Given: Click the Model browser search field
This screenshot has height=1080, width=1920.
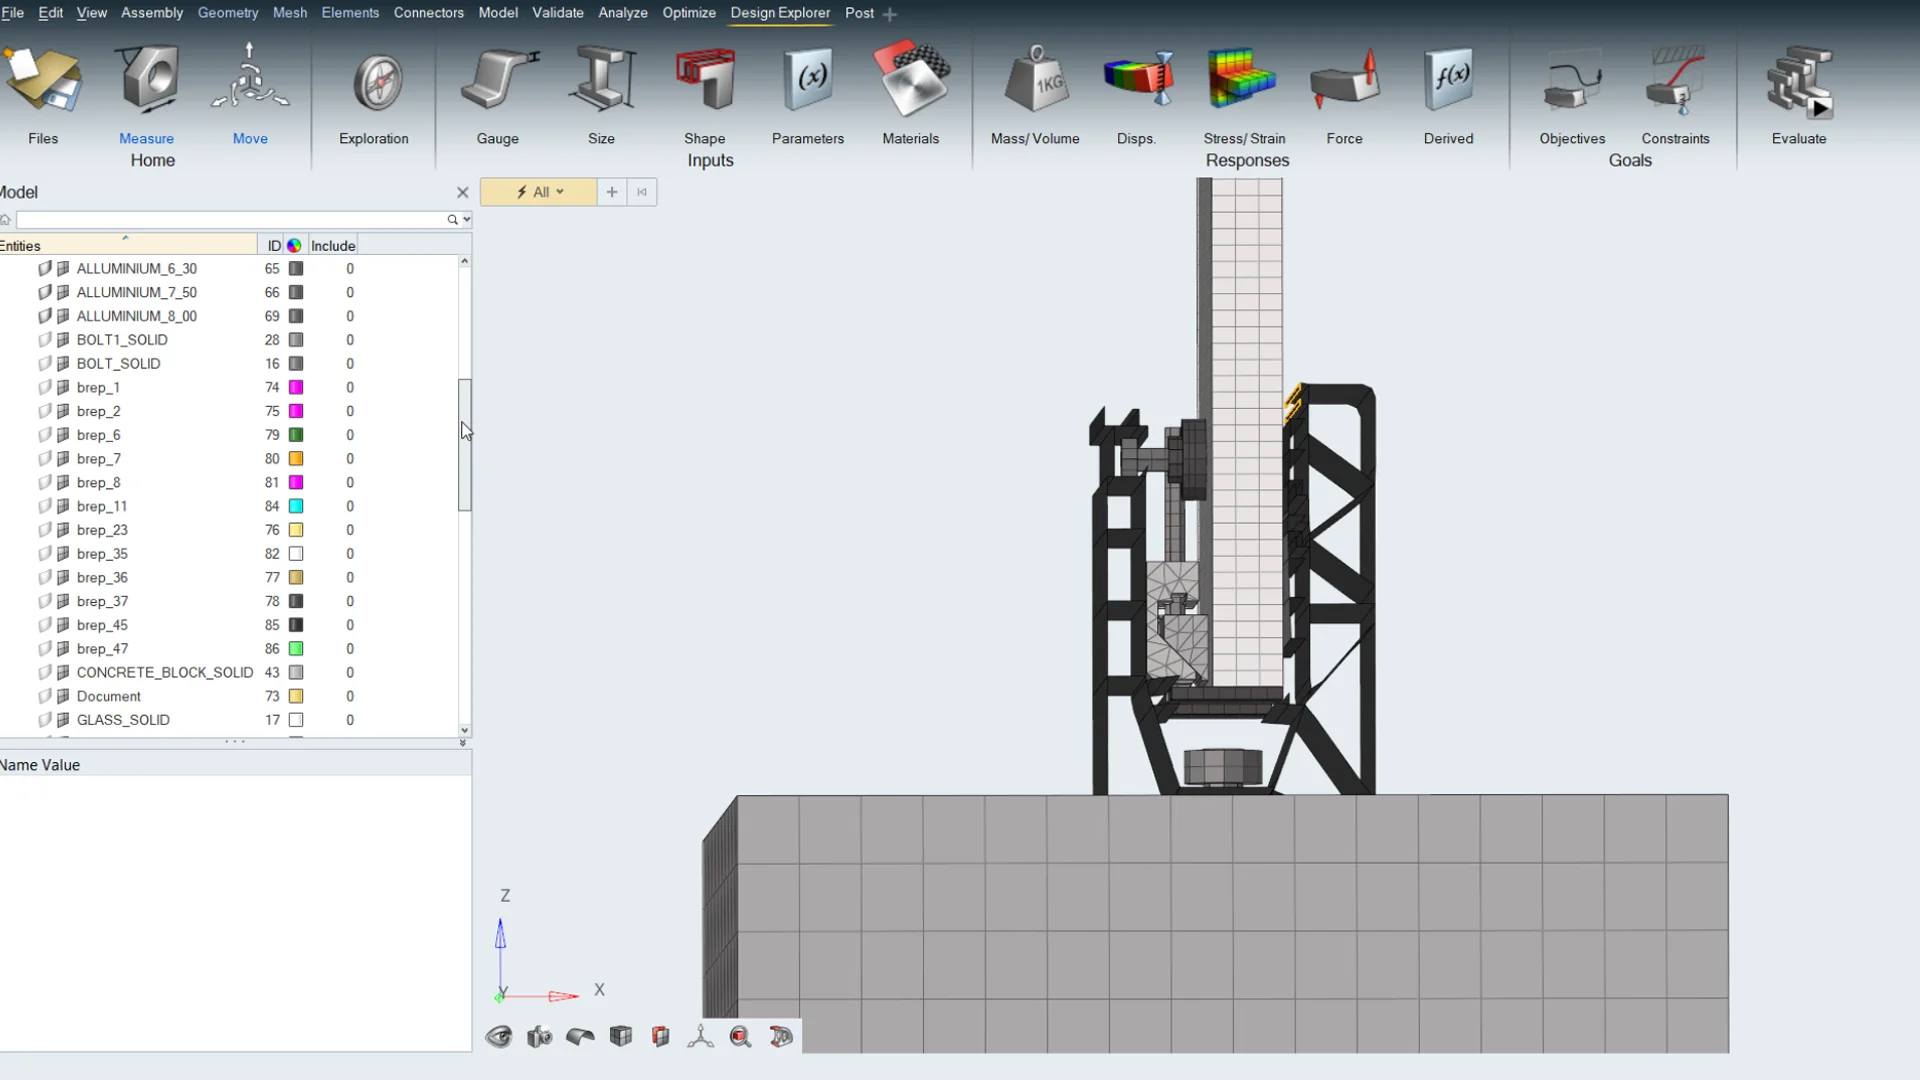Looking at the screenshot, I should click(230, 220).
